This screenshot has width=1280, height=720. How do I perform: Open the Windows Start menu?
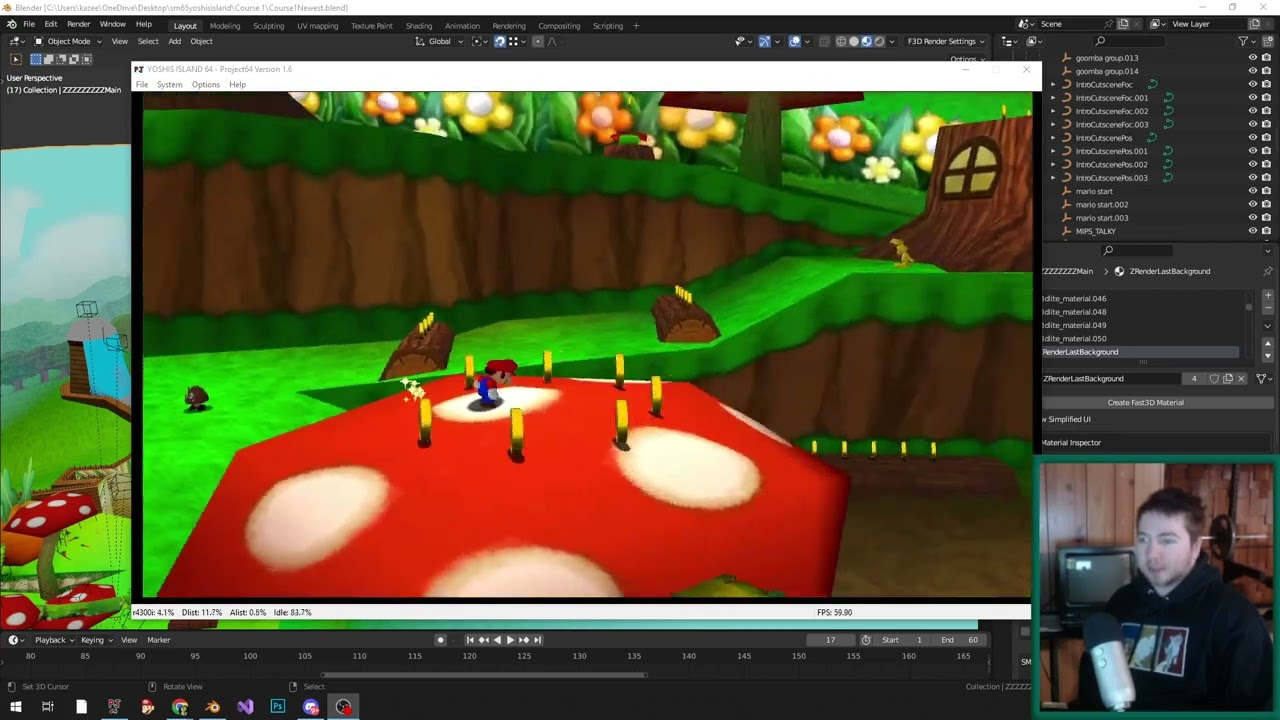(x=15, y=707)
